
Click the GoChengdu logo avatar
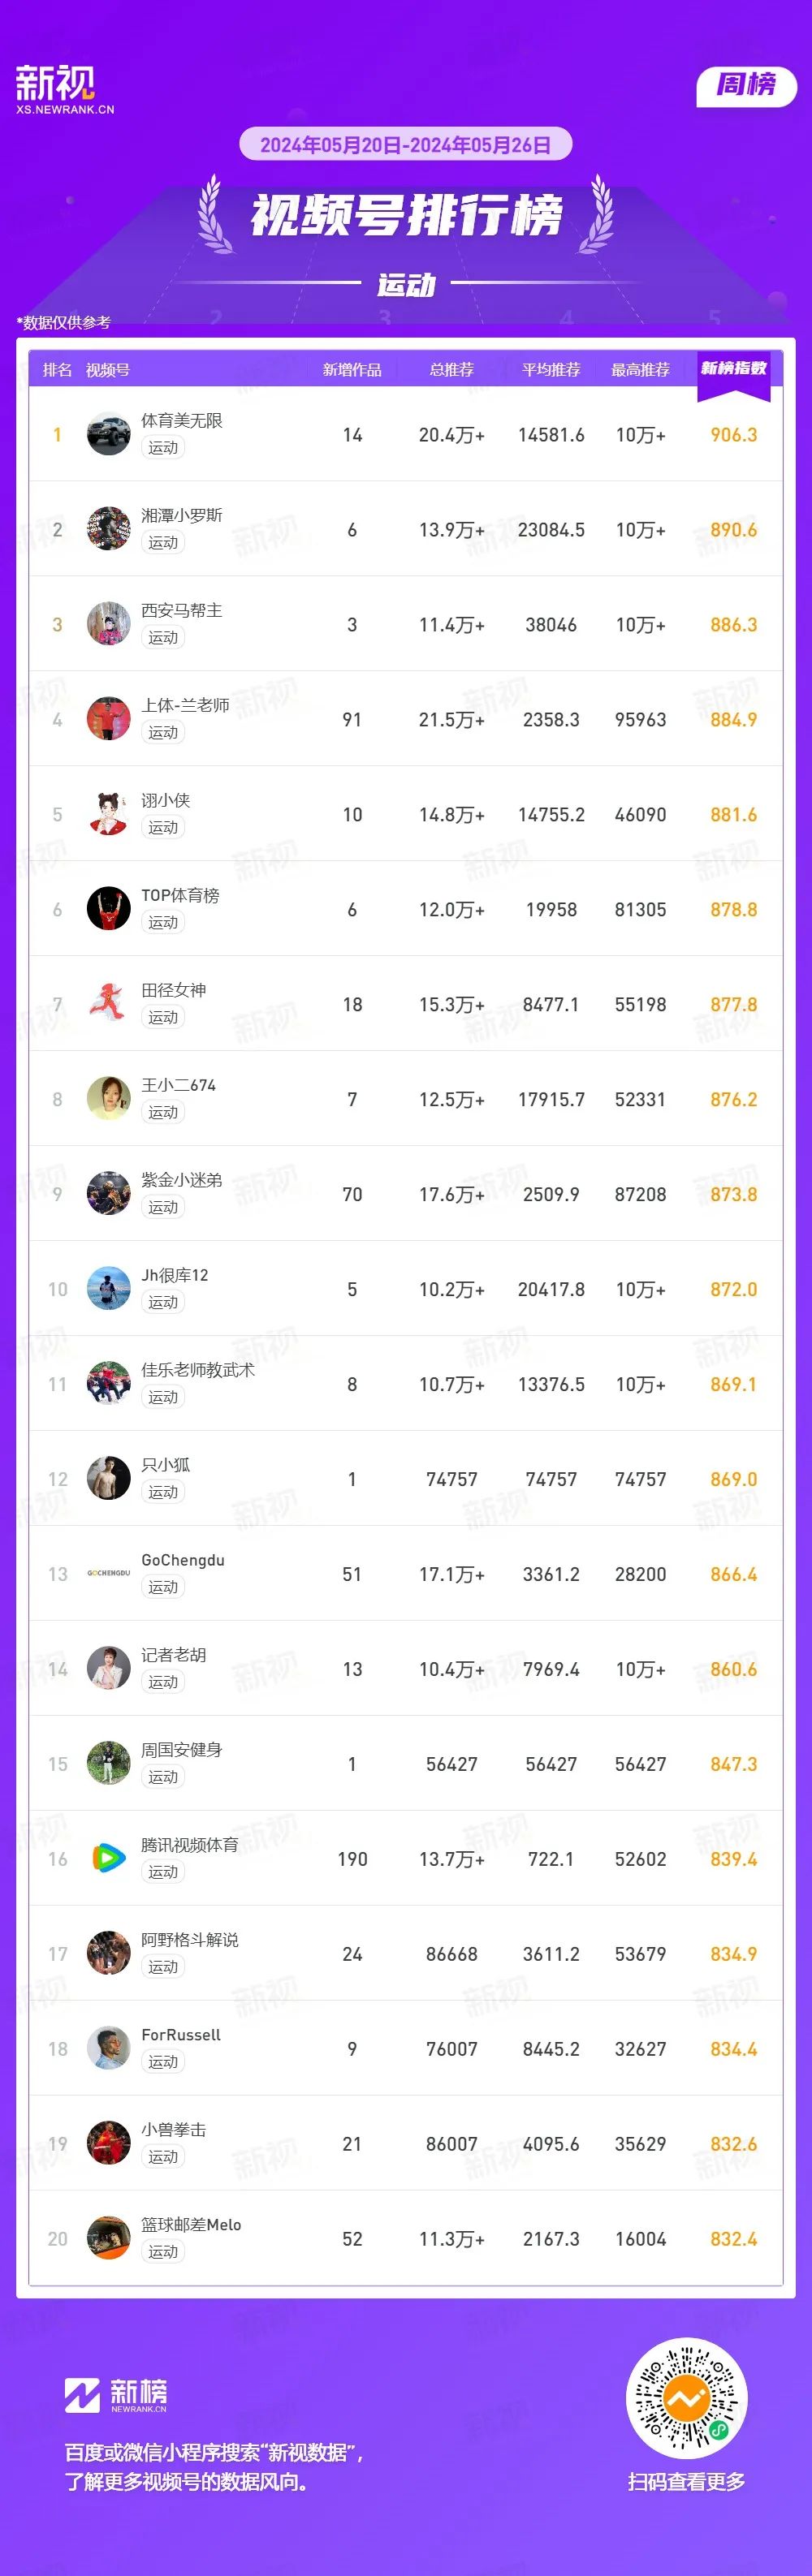[109, 1574]
